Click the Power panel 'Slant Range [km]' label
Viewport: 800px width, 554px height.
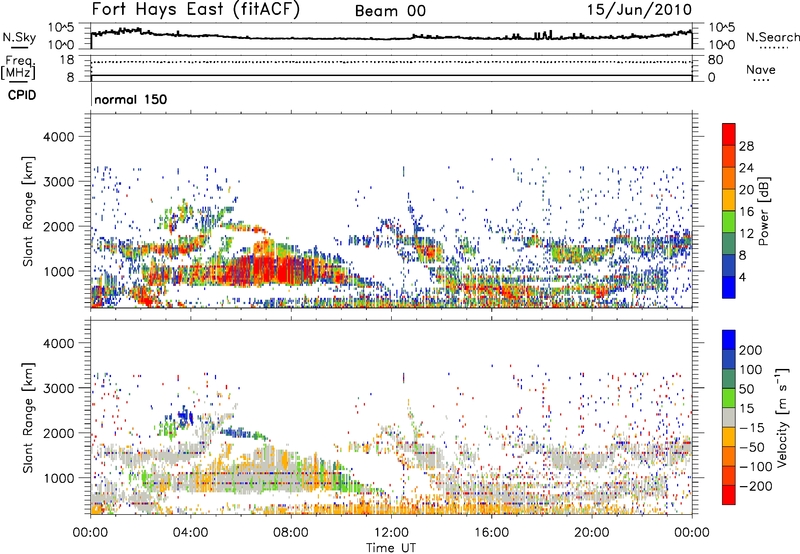[x=28, y=211]
